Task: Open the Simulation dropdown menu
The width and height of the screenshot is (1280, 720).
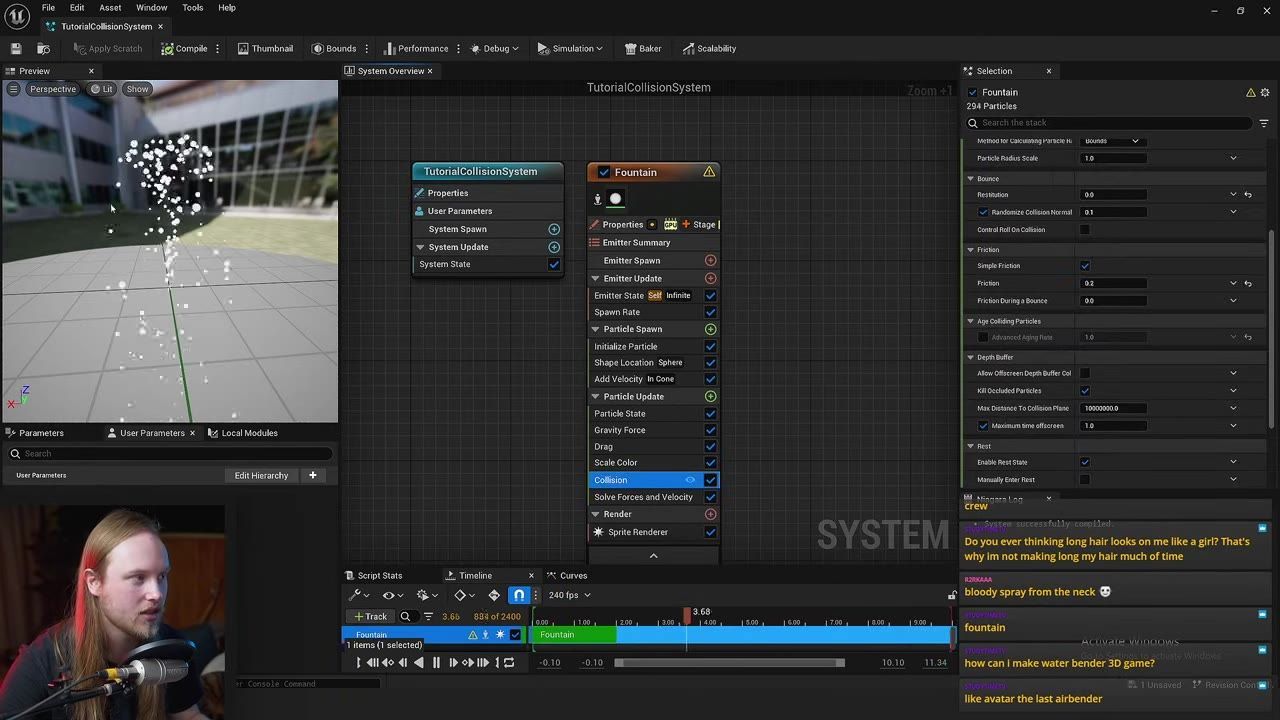Action: click(570, 48)
